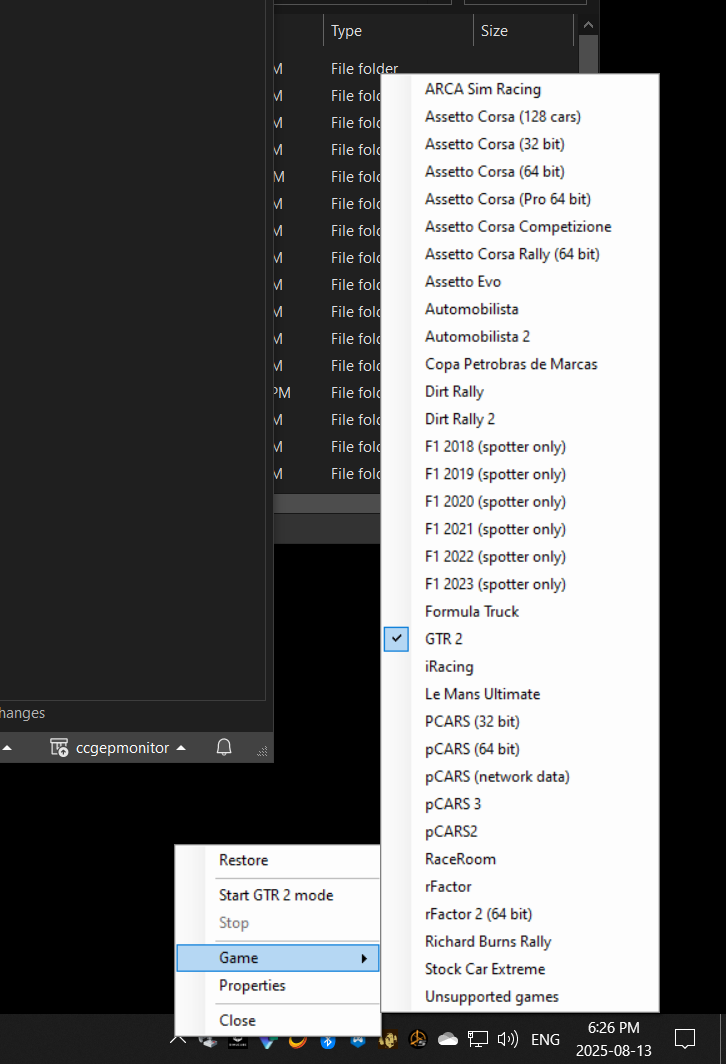Select pCARS (network data) entry
Viewport: 726px width, 1064px height.
point(520,777)
